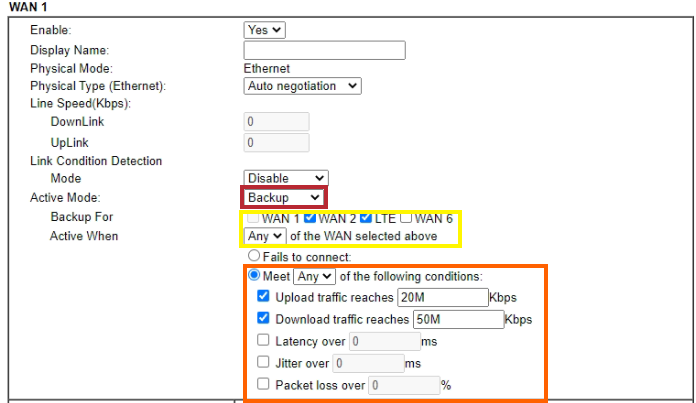Uncheck Download traffic reaches checkbox
696x403 pixels.
click(263, 318)
